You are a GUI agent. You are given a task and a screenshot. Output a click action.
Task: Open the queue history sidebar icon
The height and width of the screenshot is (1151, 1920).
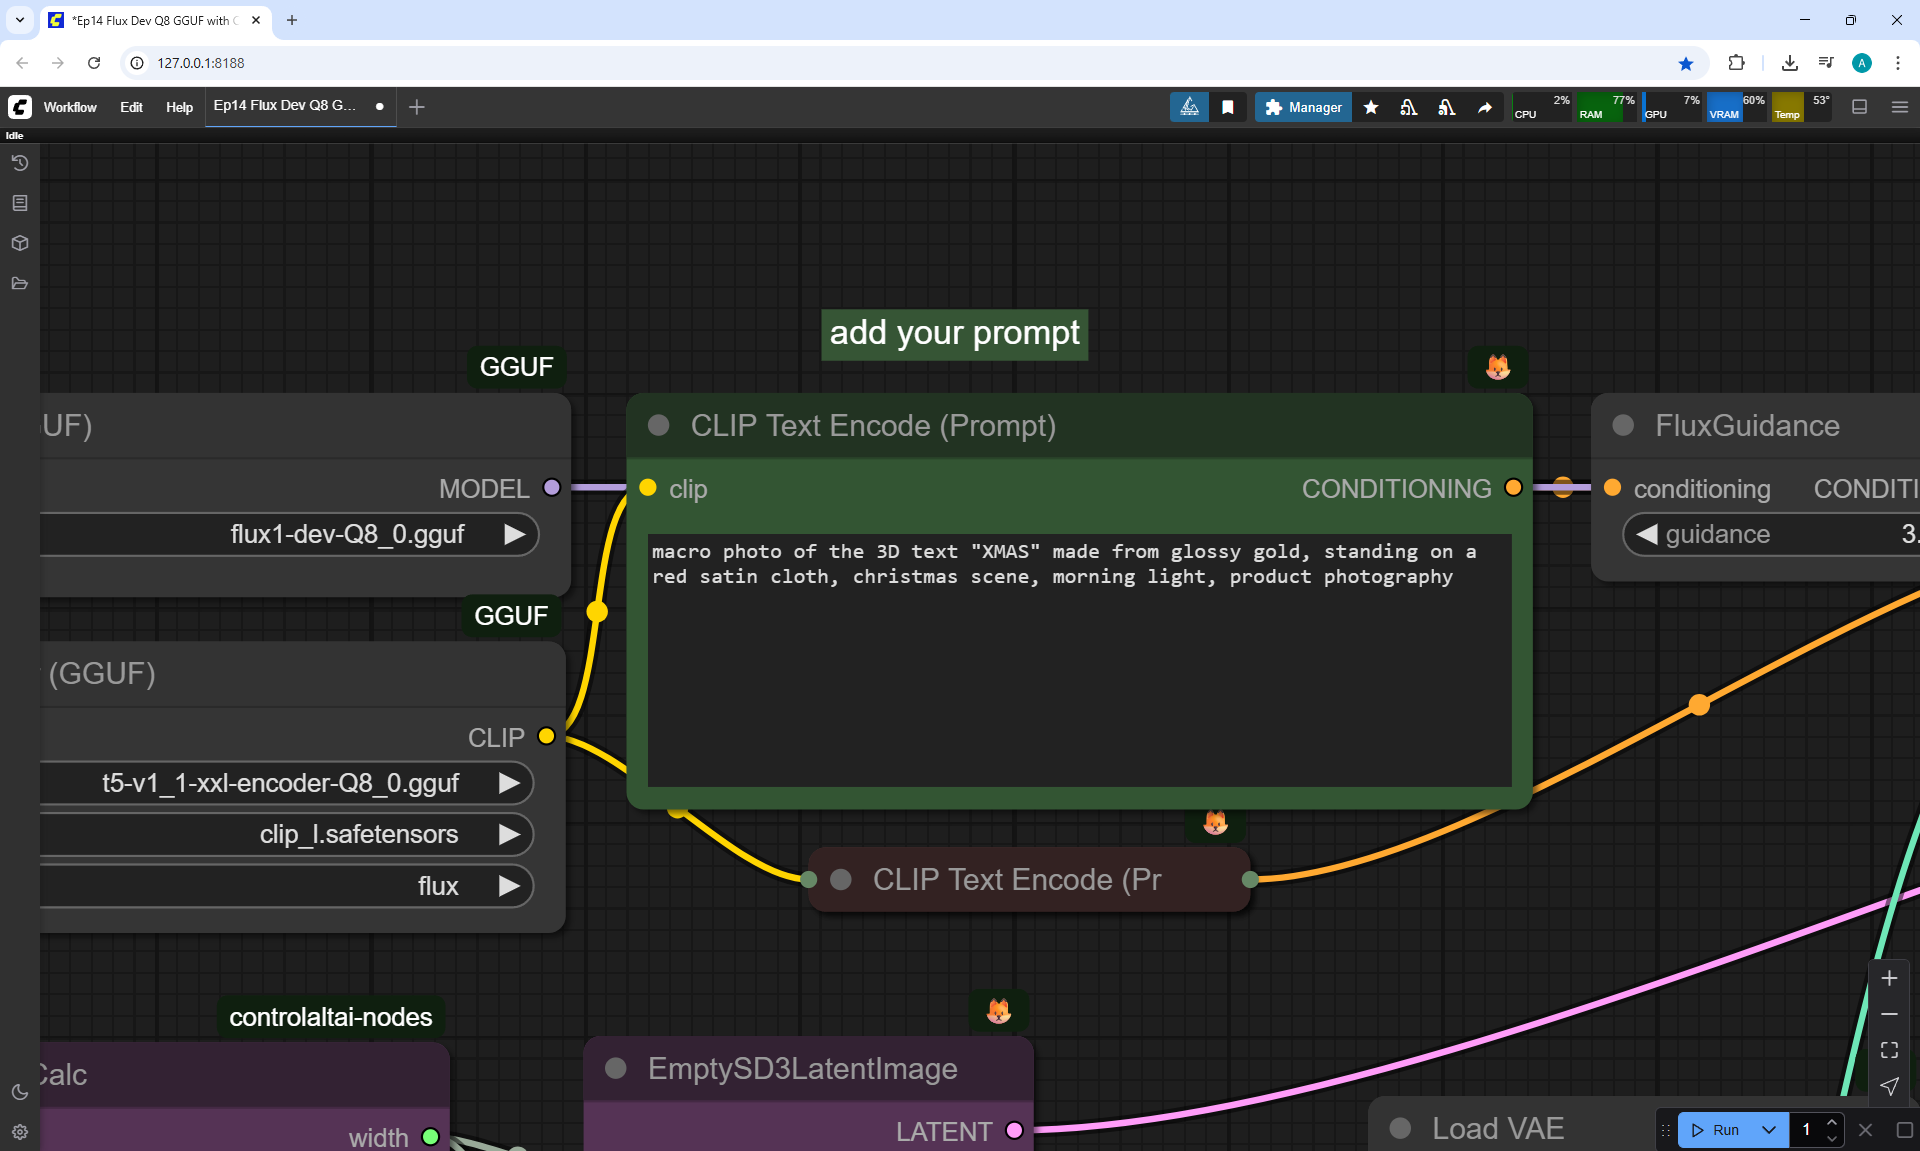click(20, 163)
